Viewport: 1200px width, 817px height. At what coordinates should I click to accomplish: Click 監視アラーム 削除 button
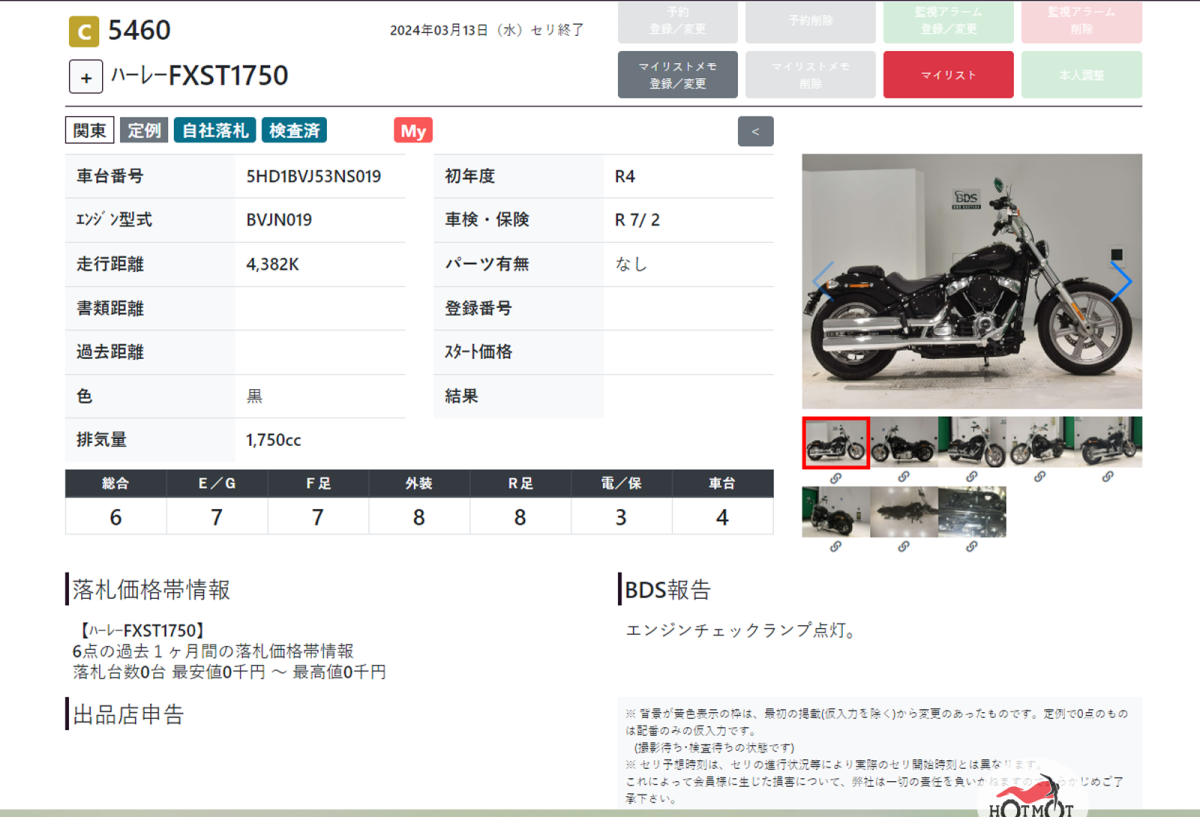[1082, 21]
